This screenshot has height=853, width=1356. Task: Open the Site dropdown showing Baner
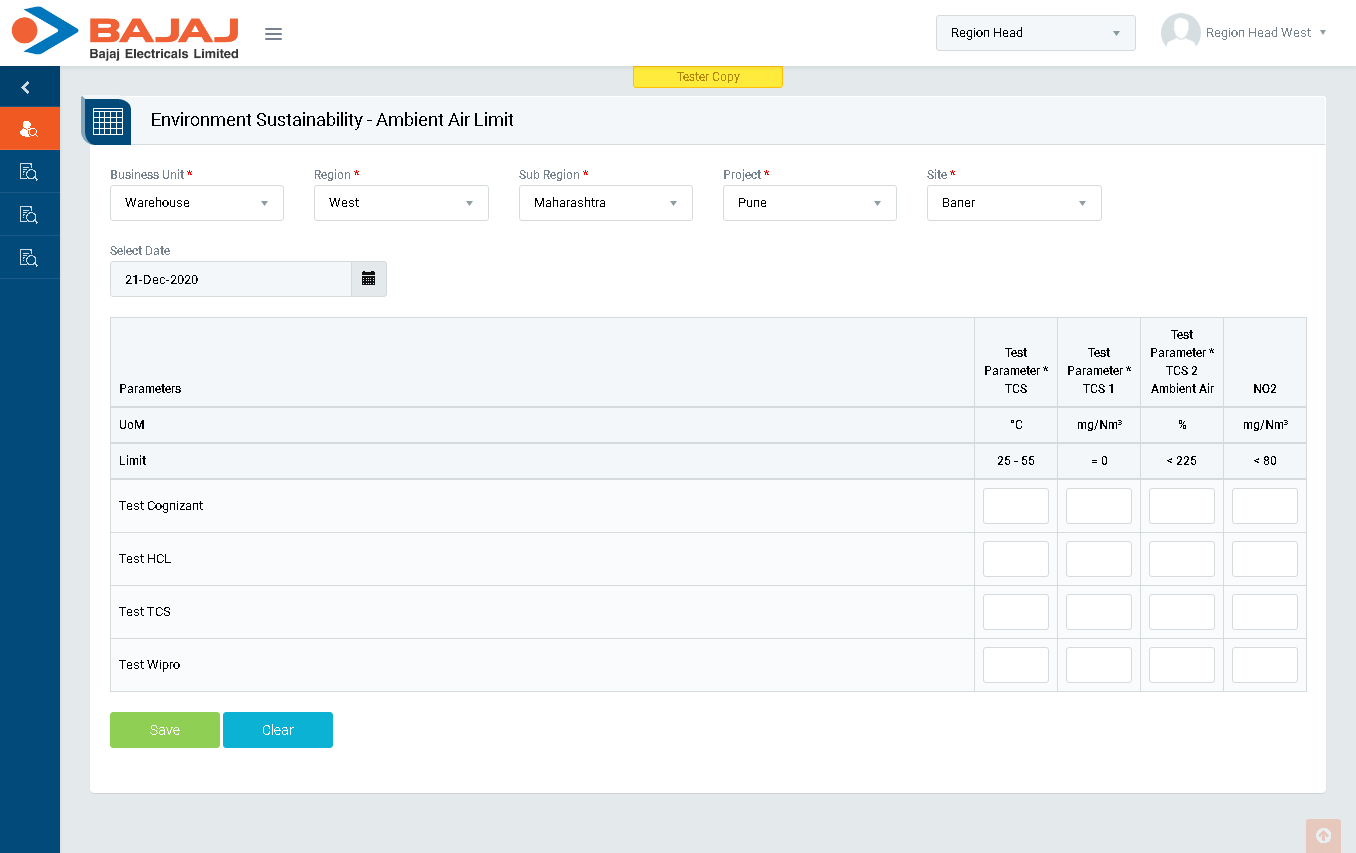pyautogui.click(x=1013, y=203)
